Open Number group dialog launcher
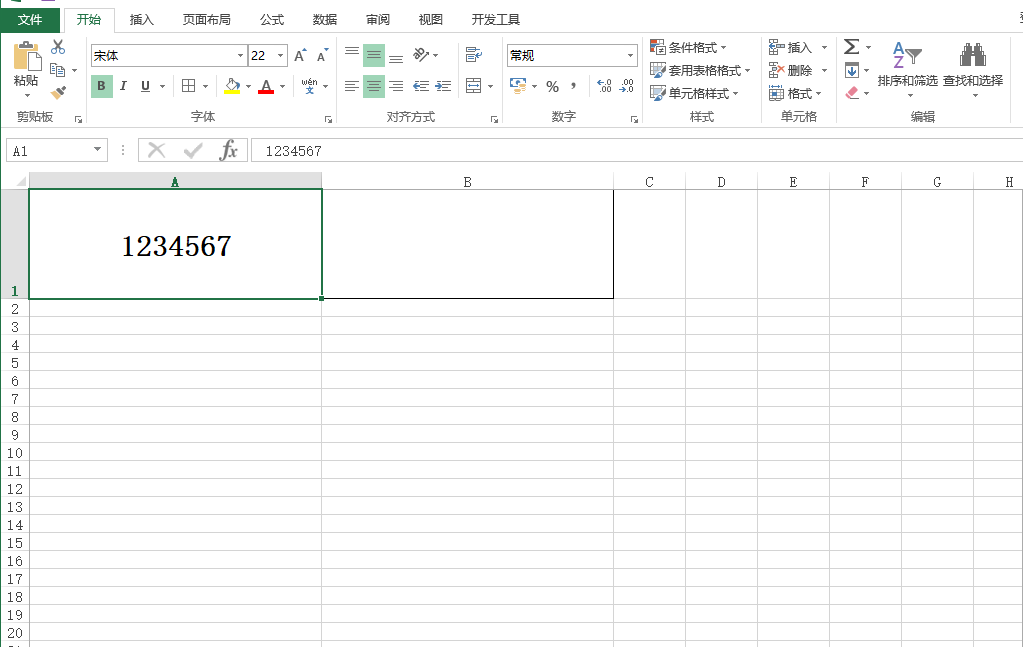 (634, 119)
